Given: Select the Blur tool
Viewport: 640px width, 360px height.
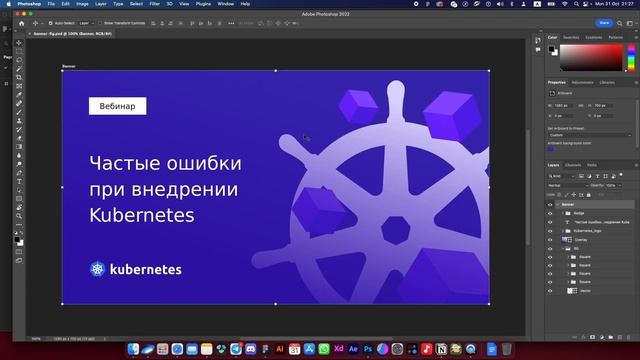Looking at the screenshot, I should click(x=19, y=156).
